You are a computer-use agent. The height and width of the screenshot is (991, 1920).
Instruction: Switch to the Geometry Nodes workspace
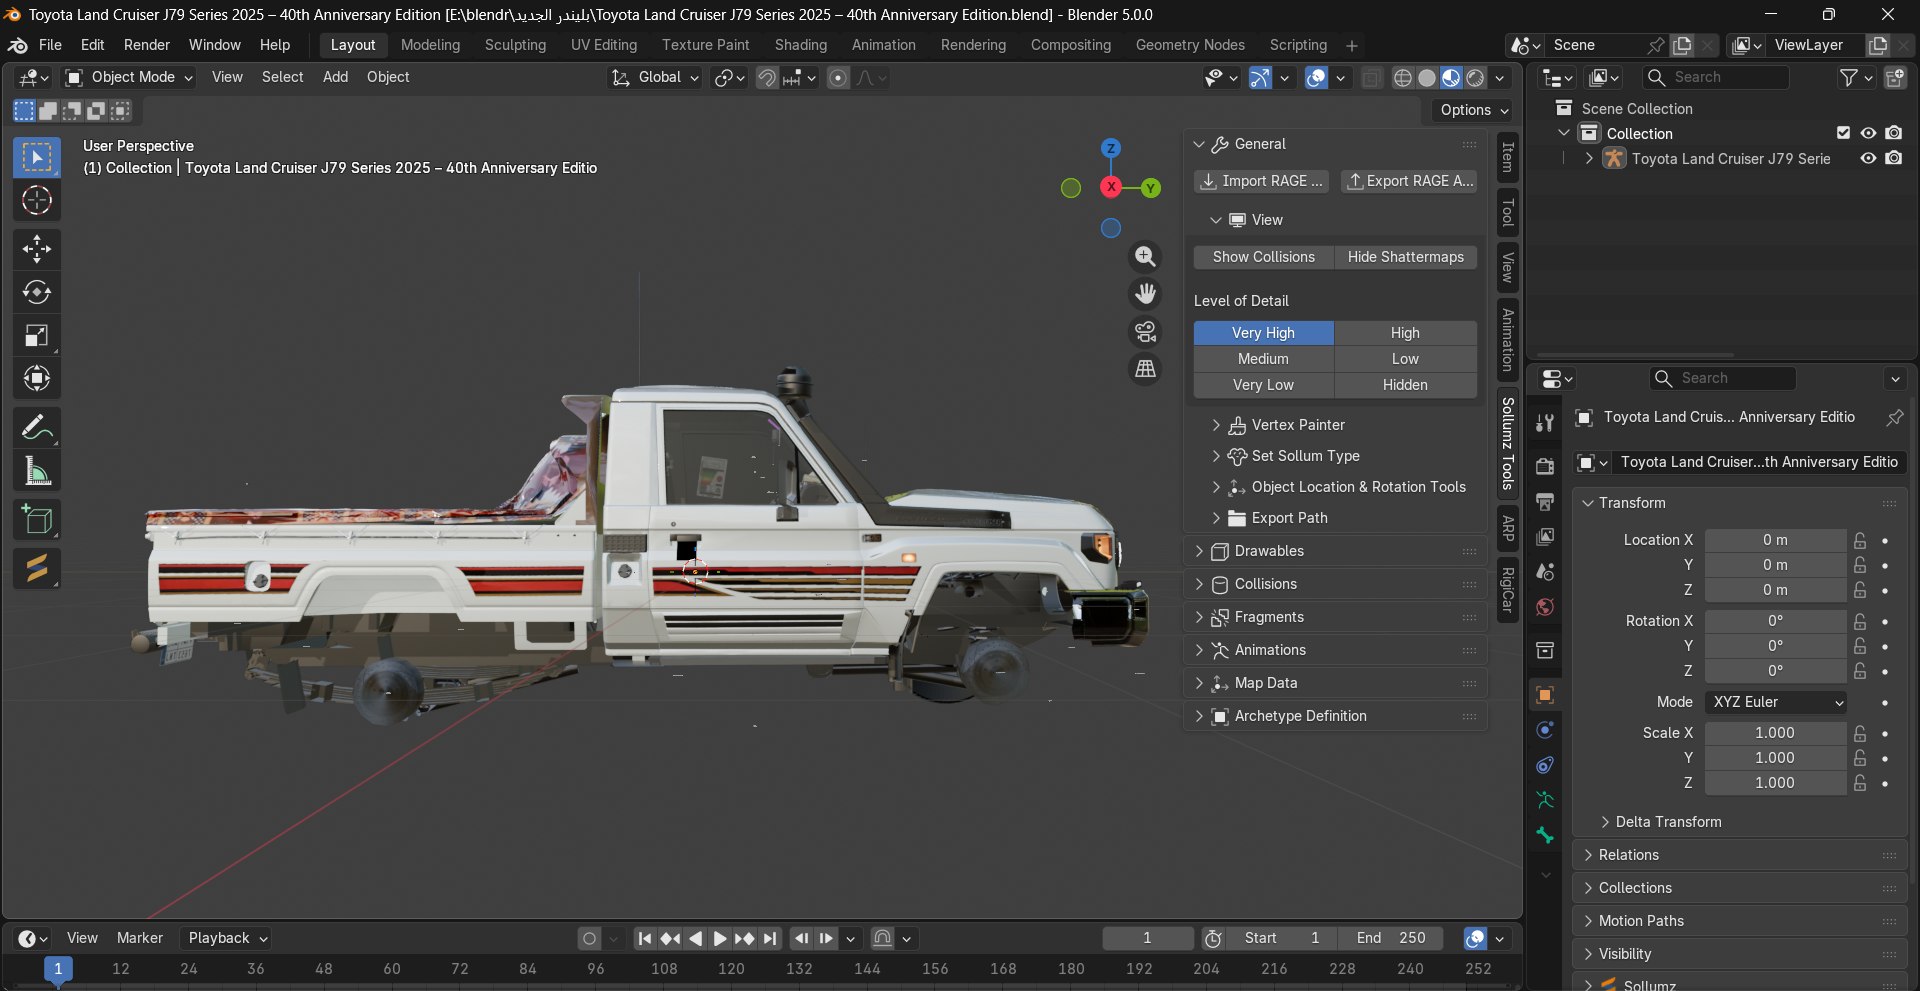[x=1190, y=45]
